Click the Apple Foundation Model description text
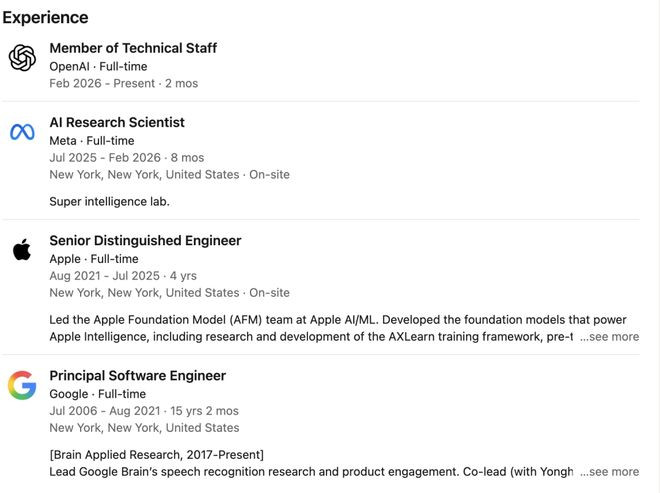The width and height of the screenshot is (660, 493). tap(310, 319)
